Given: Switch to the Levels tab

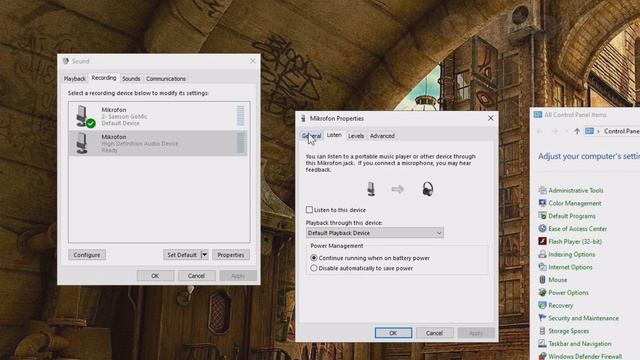Looking at the screenshot, I should pyautogui.click(x=356, y=136).
